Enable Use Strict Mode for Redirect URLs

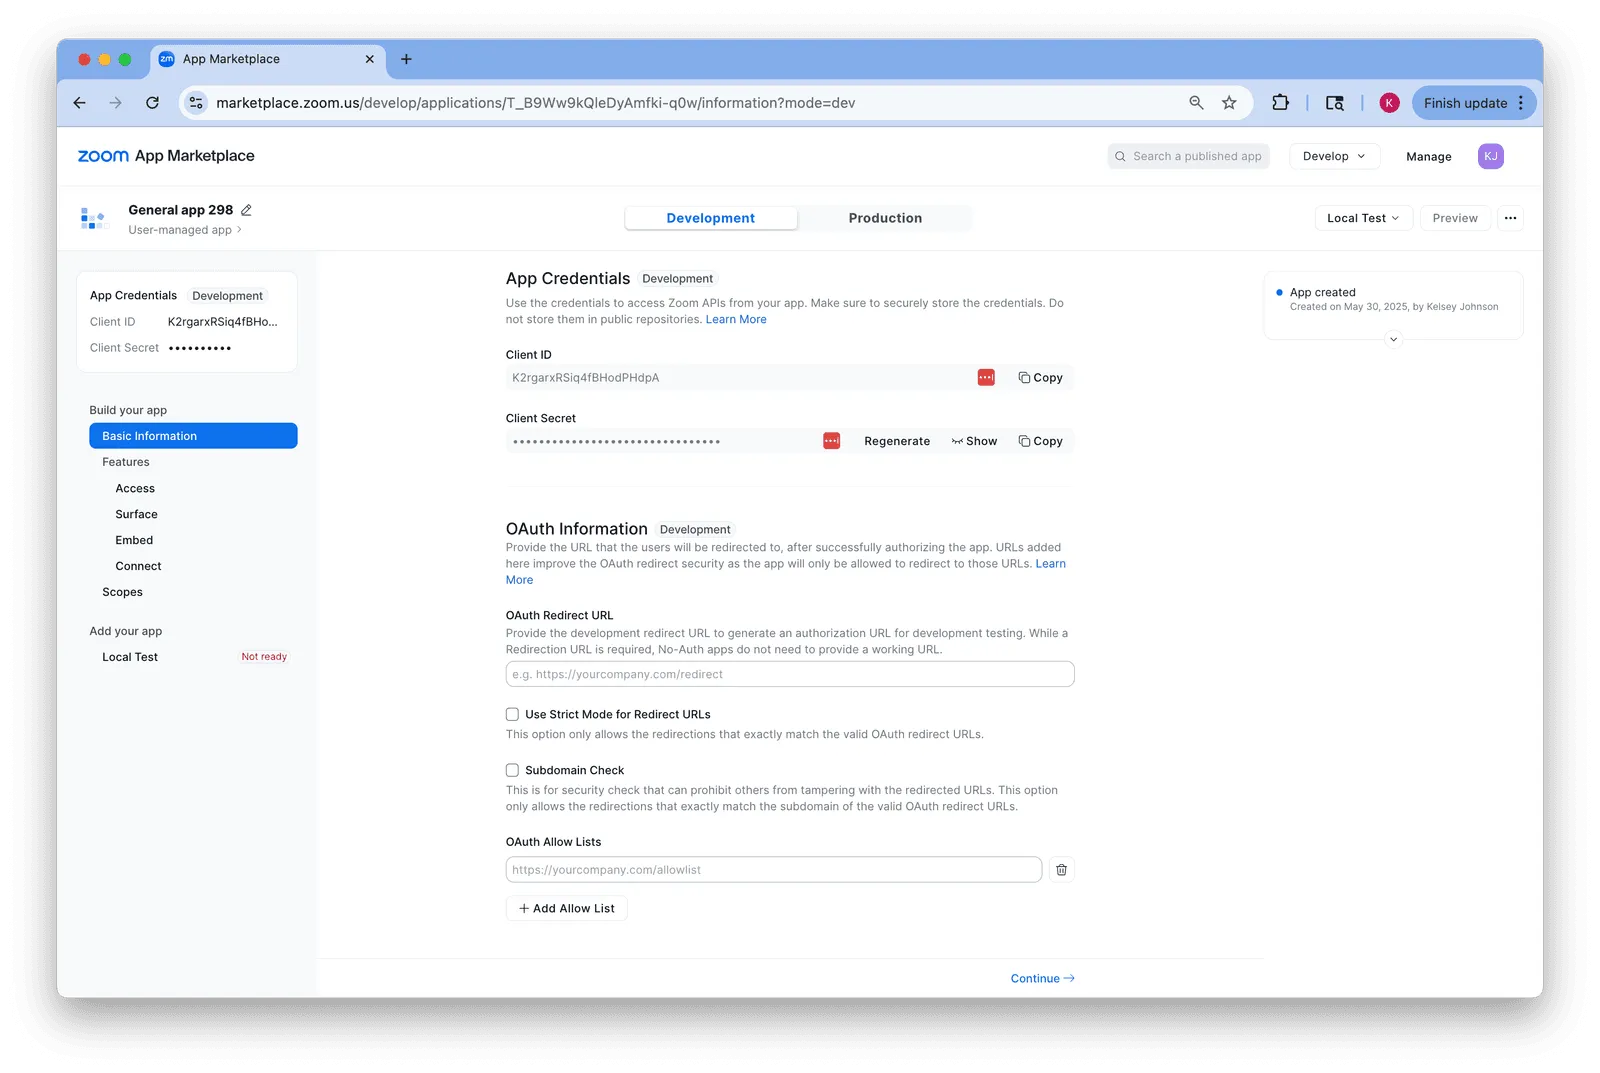click(512, 714)
